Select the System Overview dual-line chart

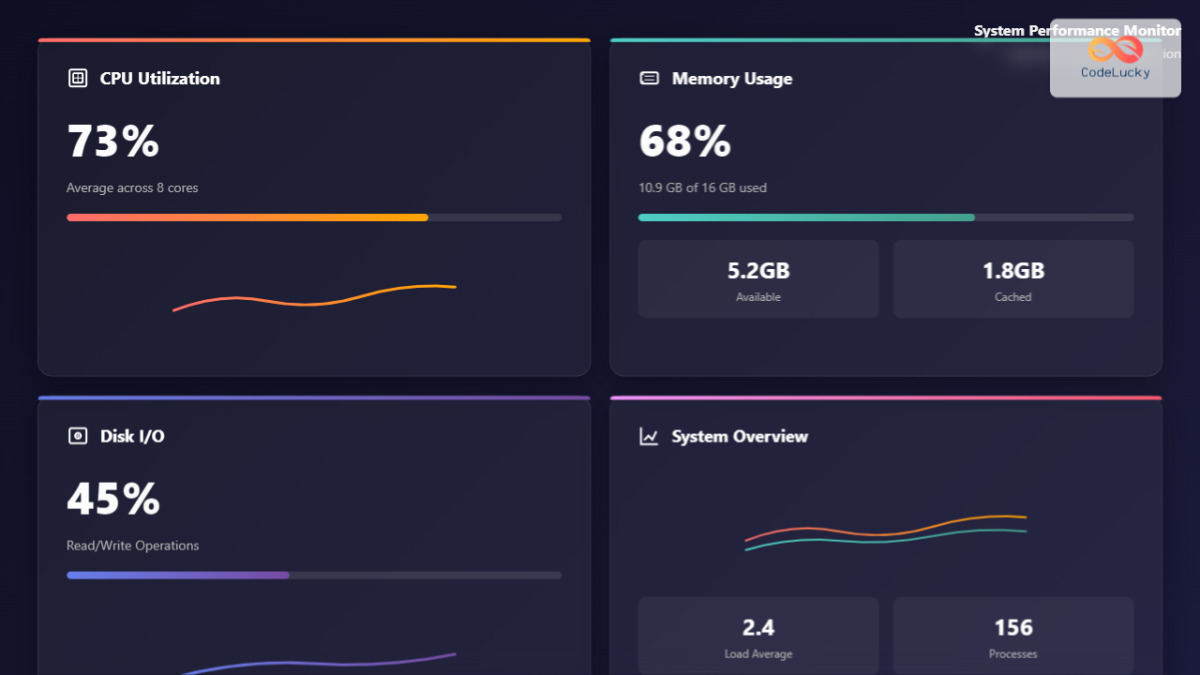pos(885,532)
